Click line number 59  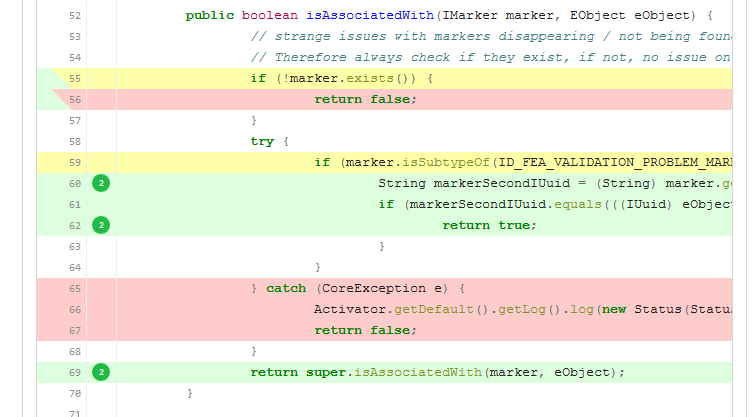(75, 162)
